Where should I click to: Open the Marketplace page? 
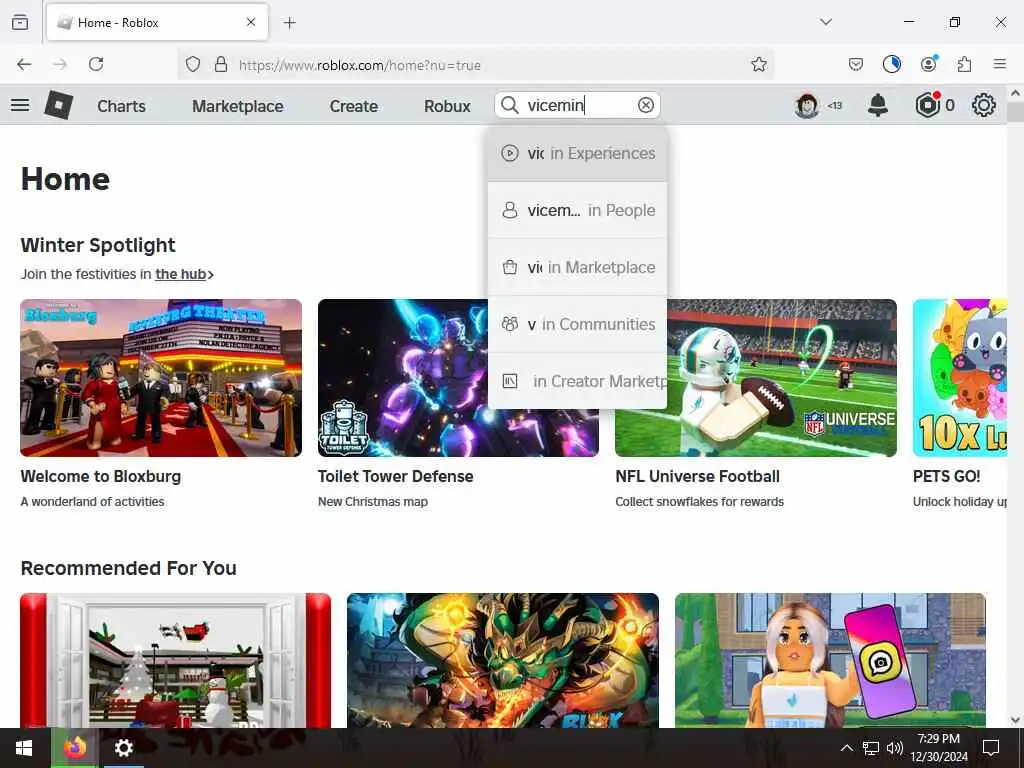(238, 106)
